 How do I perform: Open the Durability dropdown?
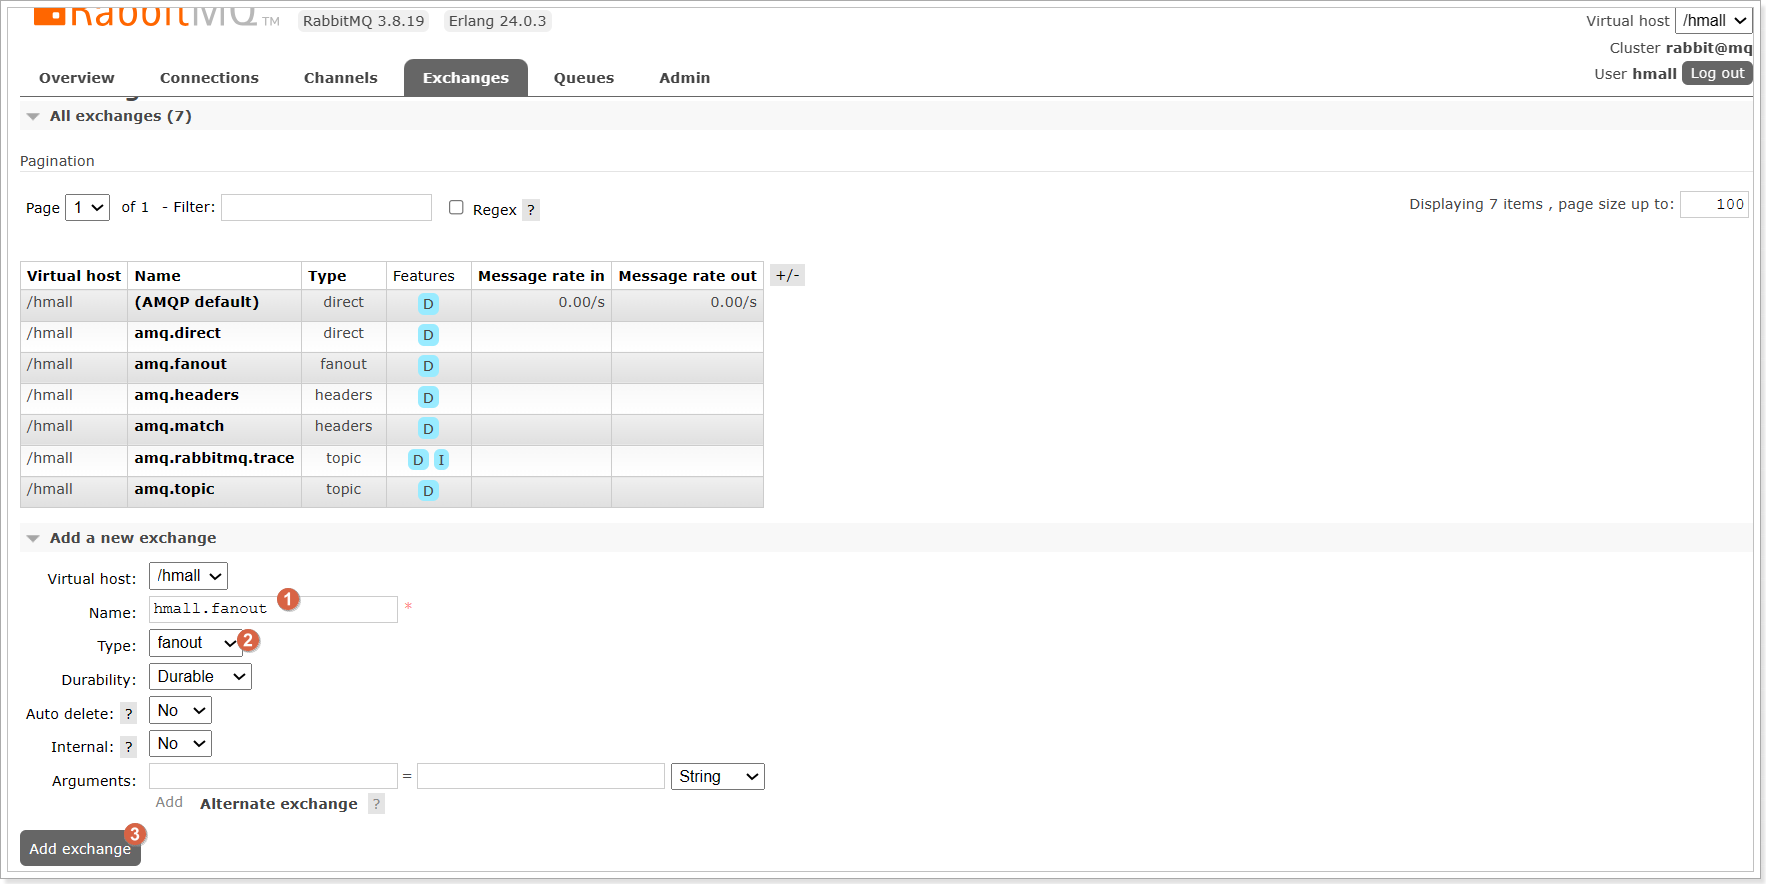click(x=200, y=677)
